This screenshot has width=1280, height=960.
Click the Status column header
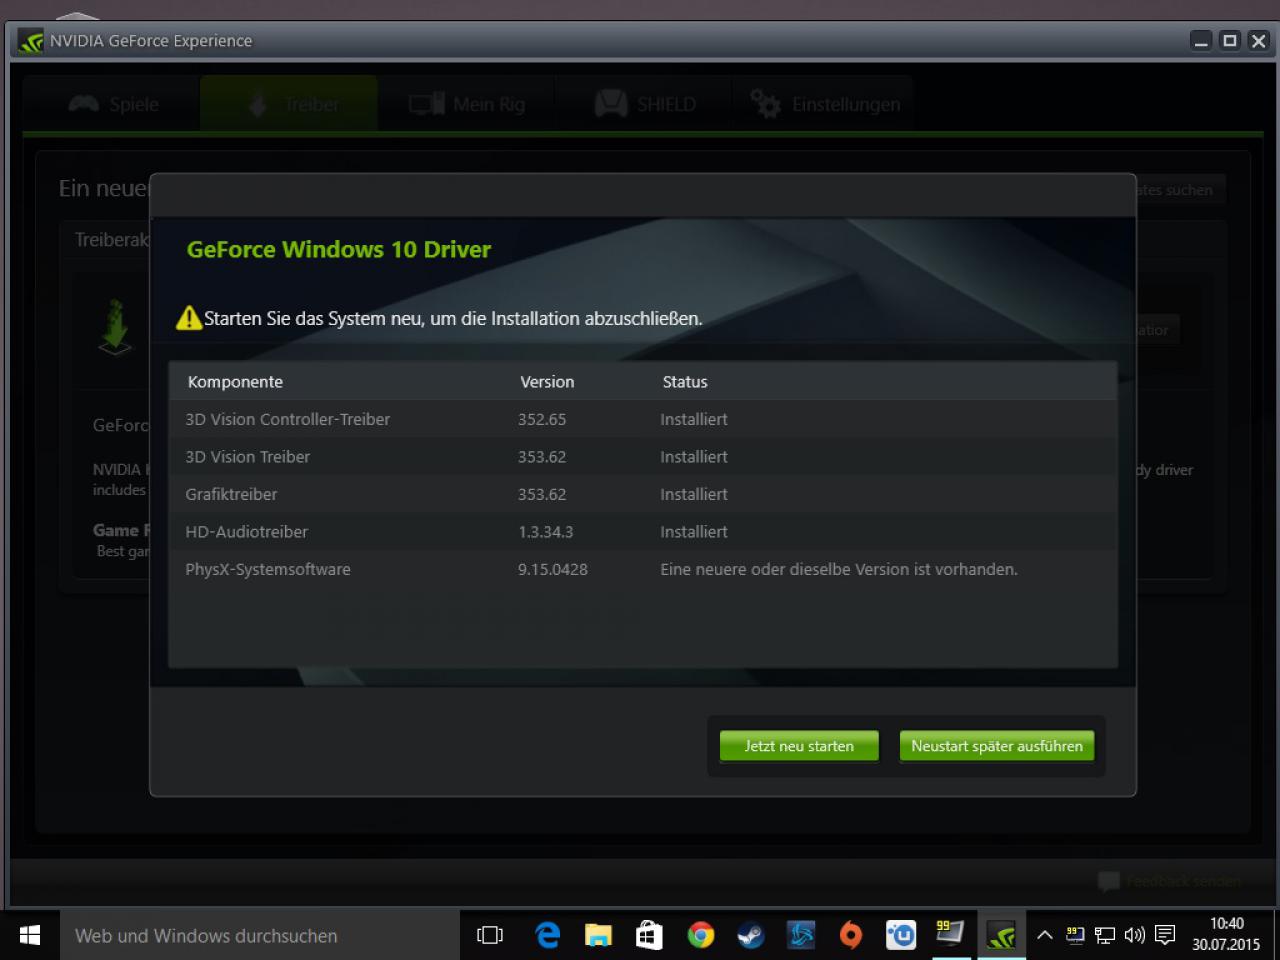[685, 382]
